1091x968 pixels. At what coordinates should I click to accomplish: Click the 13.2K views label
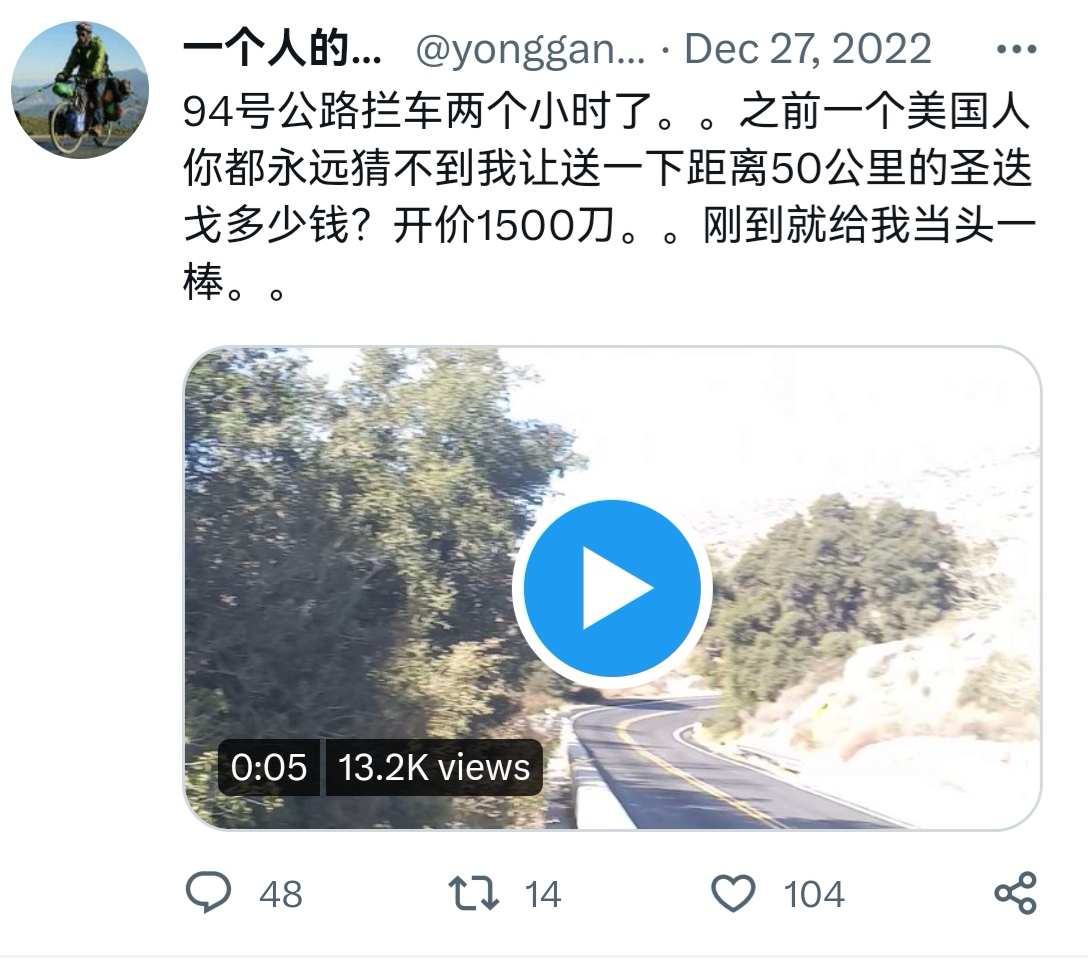[434, 768]
